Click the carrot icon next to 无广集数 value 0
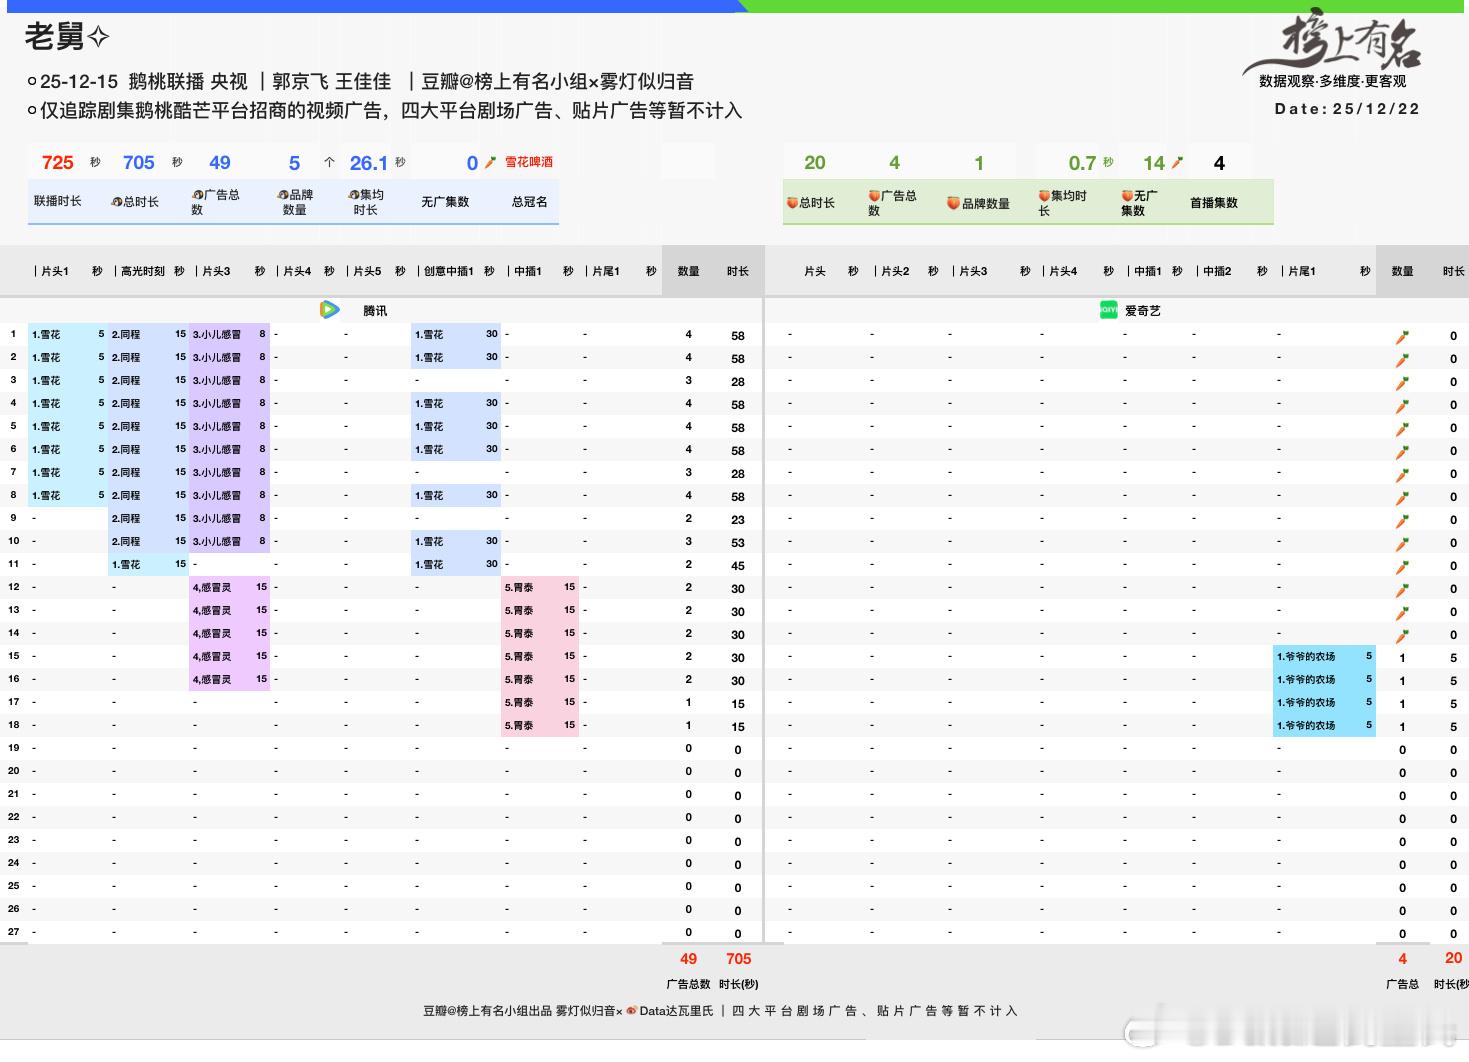 [488, 163]
